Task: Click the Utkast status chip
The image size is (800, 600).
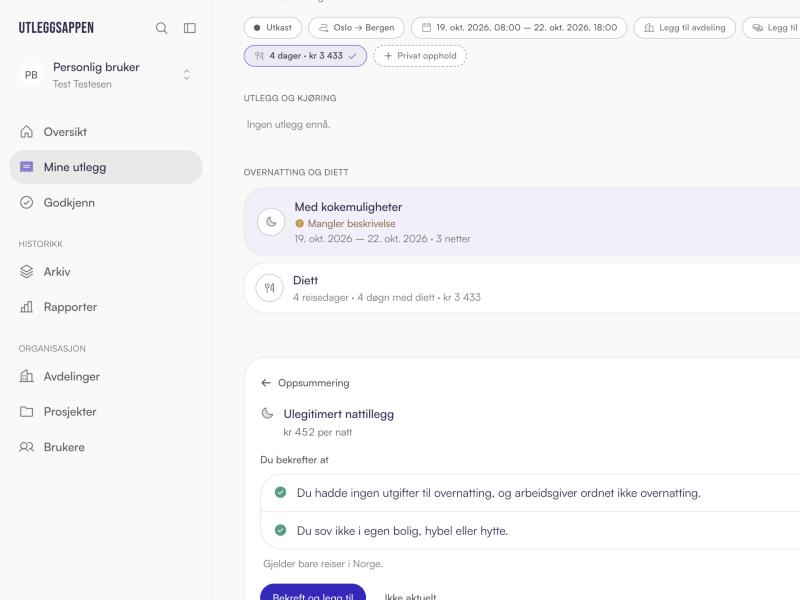Action: coord(272,28)
